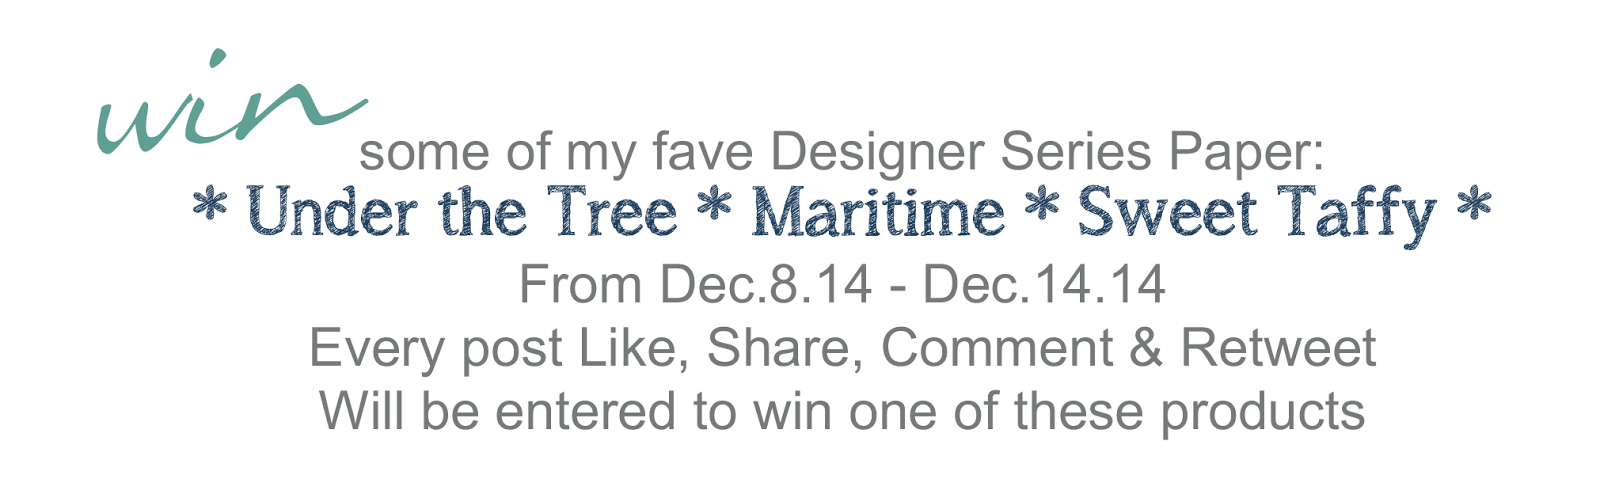Click the word 'Retweet' in instructions
Screen dimensions: 1600x498
[1278, 348]
